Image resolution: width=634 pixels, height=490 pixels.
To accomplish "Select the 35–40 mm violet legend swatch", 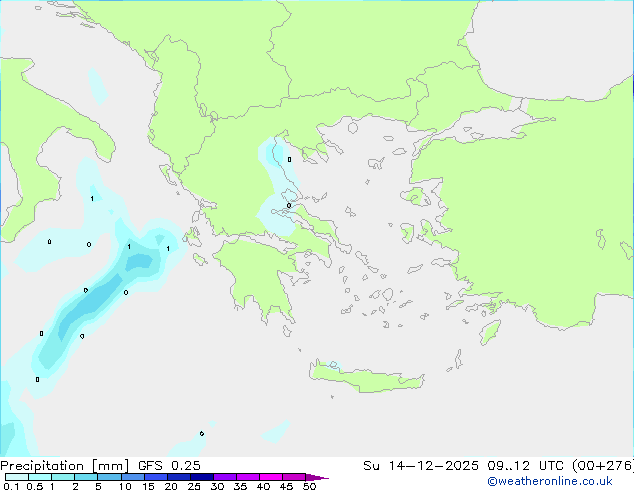I will [248, 477].
